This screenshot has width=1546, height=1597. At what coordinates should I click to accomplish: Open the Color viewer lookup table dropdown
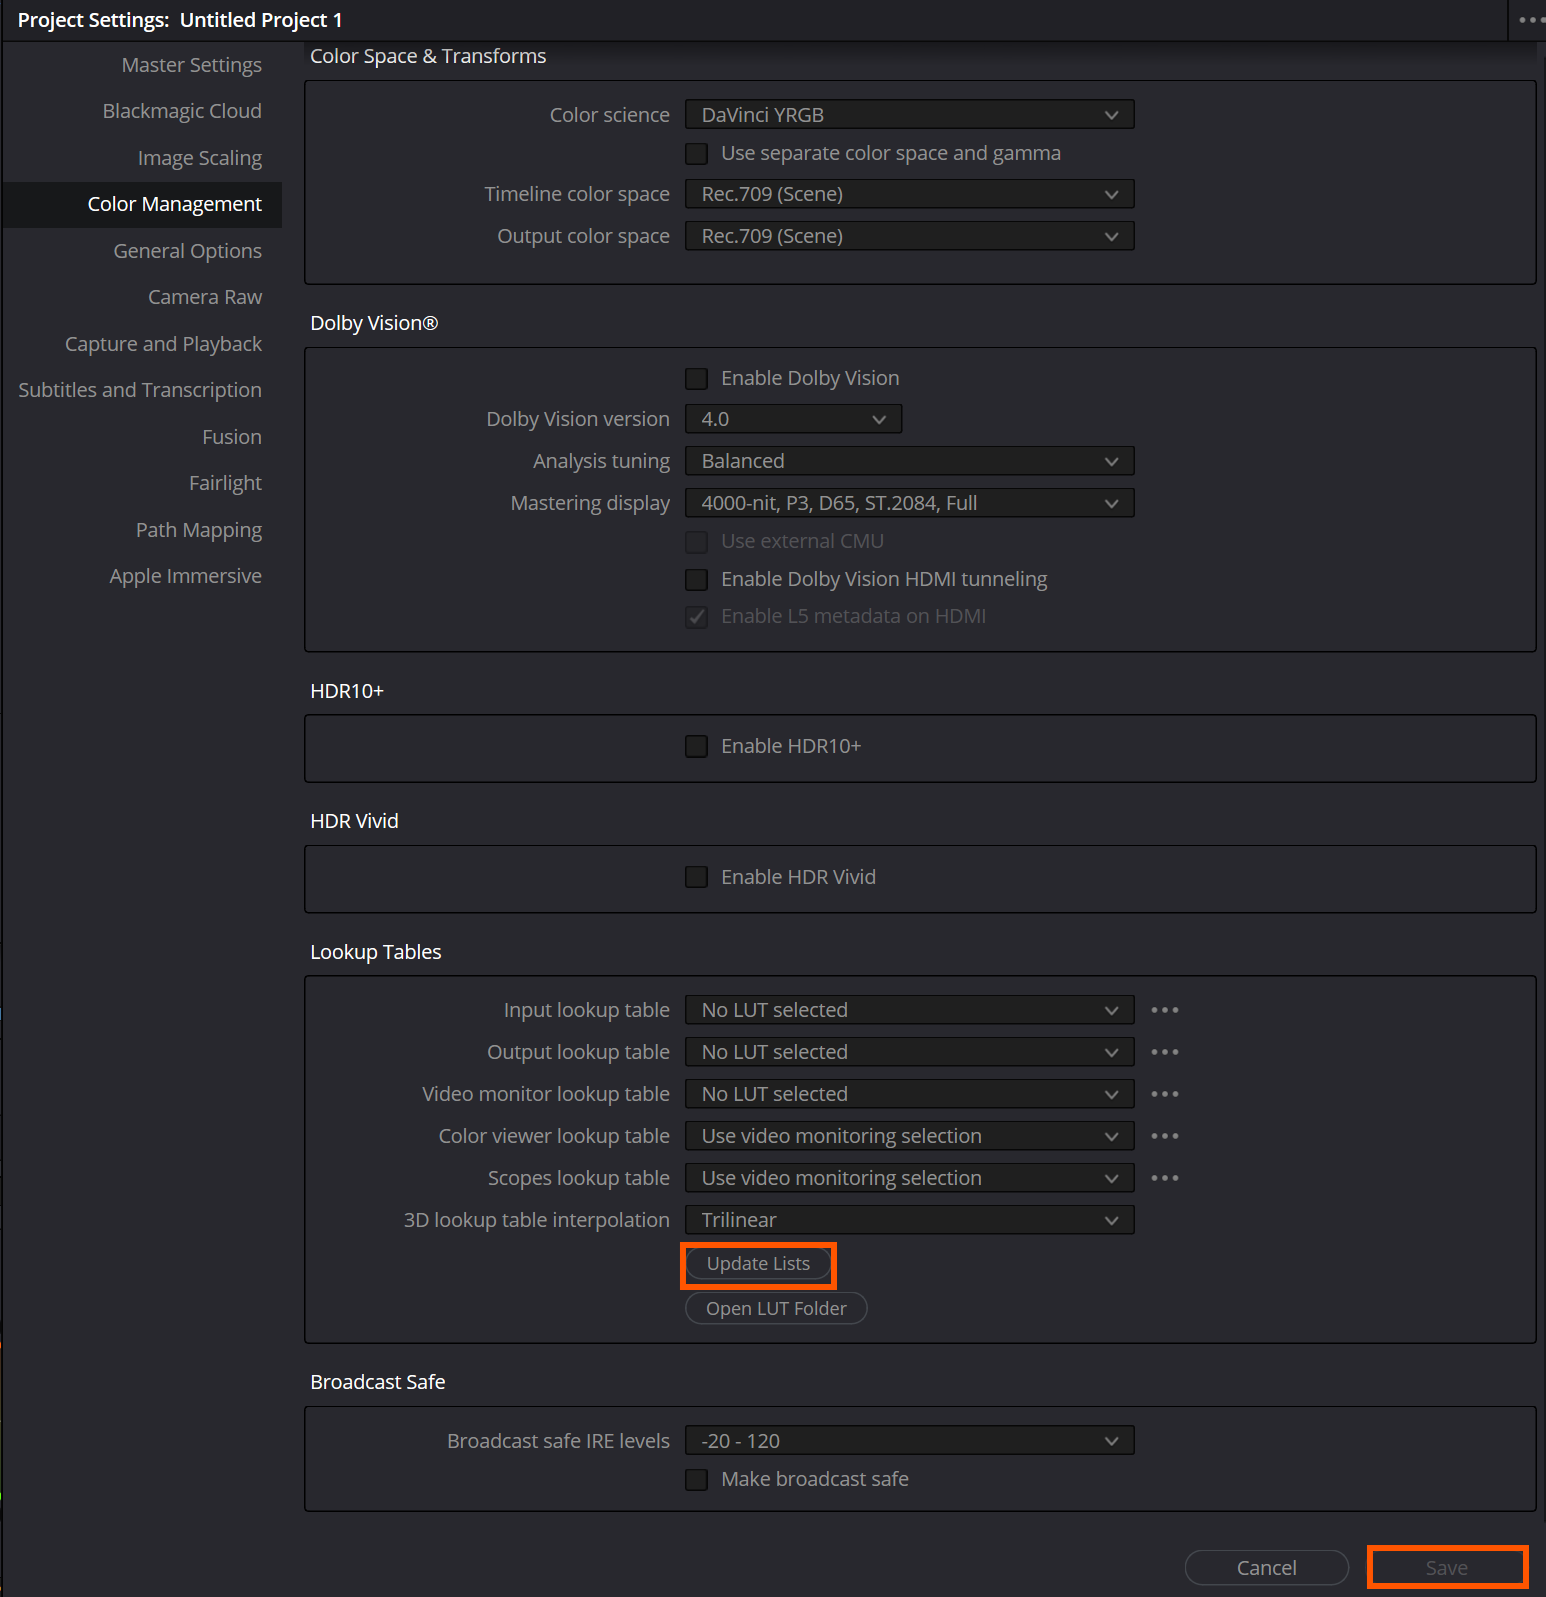[909, 1136]
